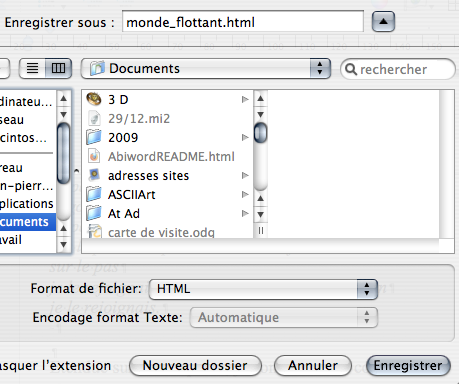
Task: Click the file list scrollbar thumb
Action: [x=261, y=133]
